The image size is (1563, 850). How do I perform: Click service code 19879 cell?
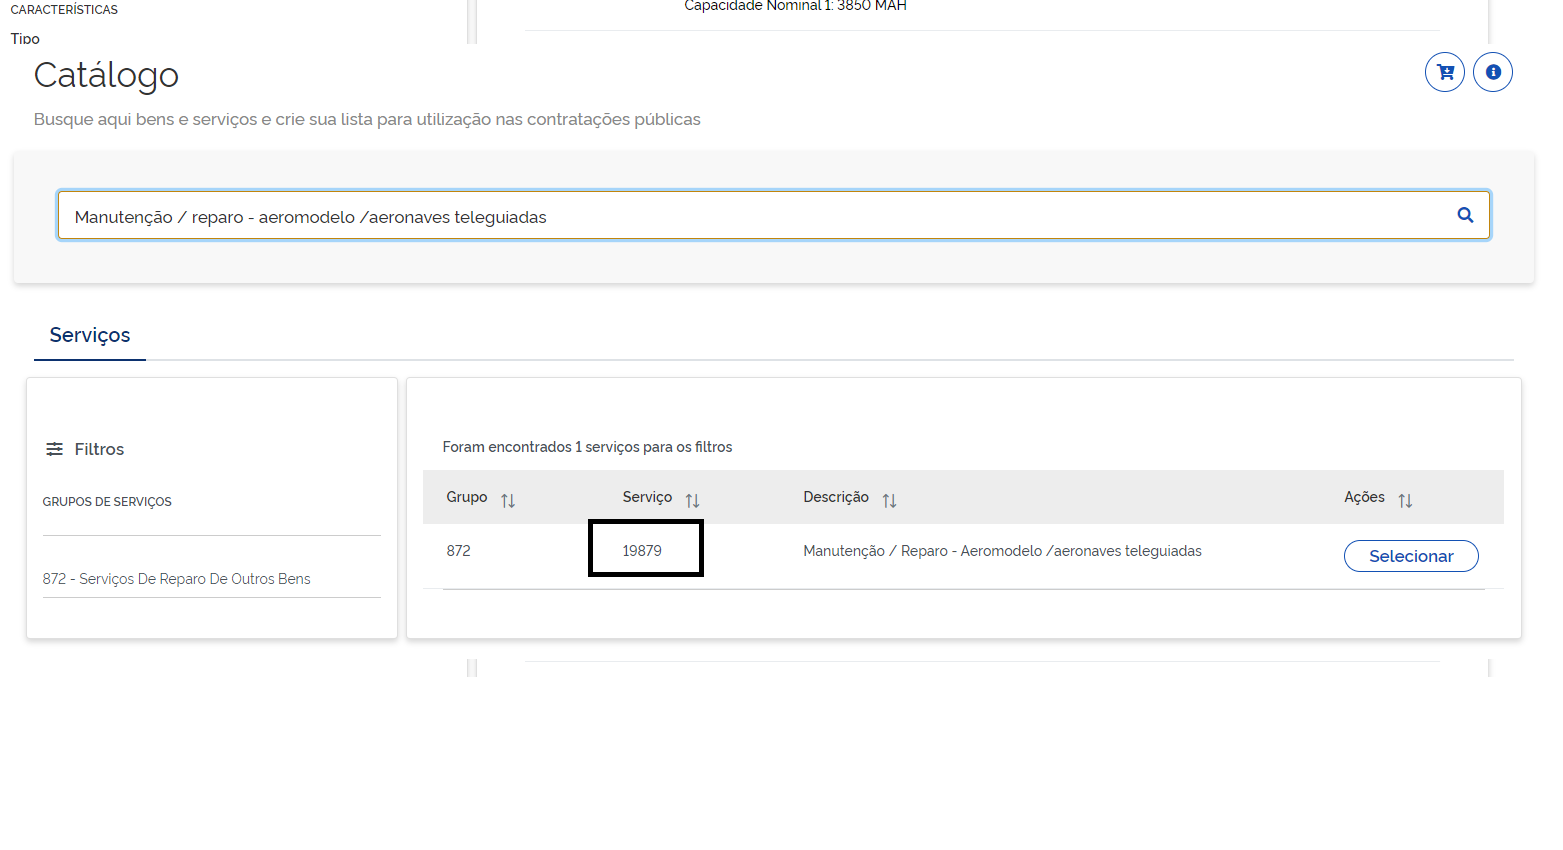click(x=642, y=551)
